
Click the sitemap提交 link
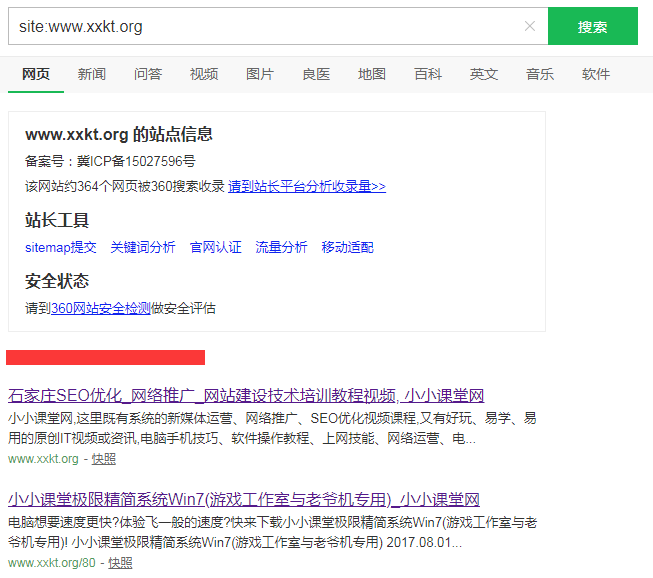(x=61, y=247)
